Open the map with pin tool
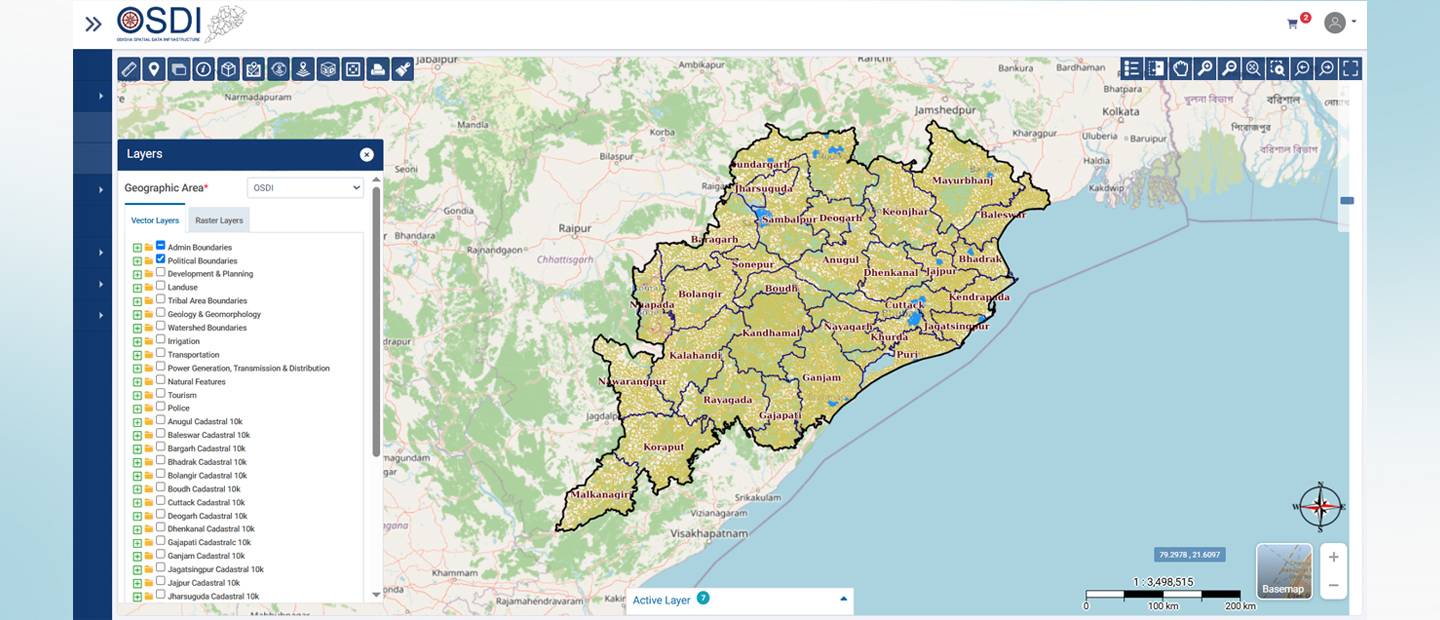1440x620 pixels. (253, 69)
